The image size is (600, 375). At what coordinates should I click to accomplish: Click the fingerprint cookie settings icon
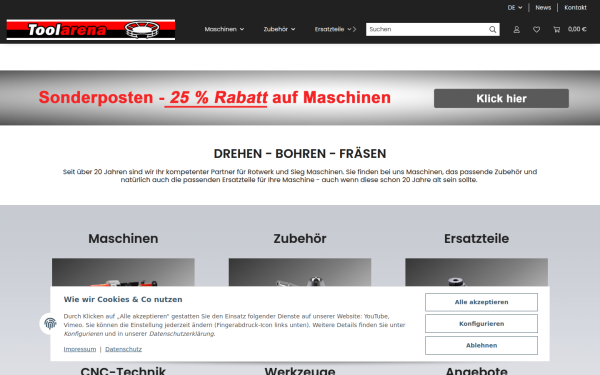coord(50,324)
